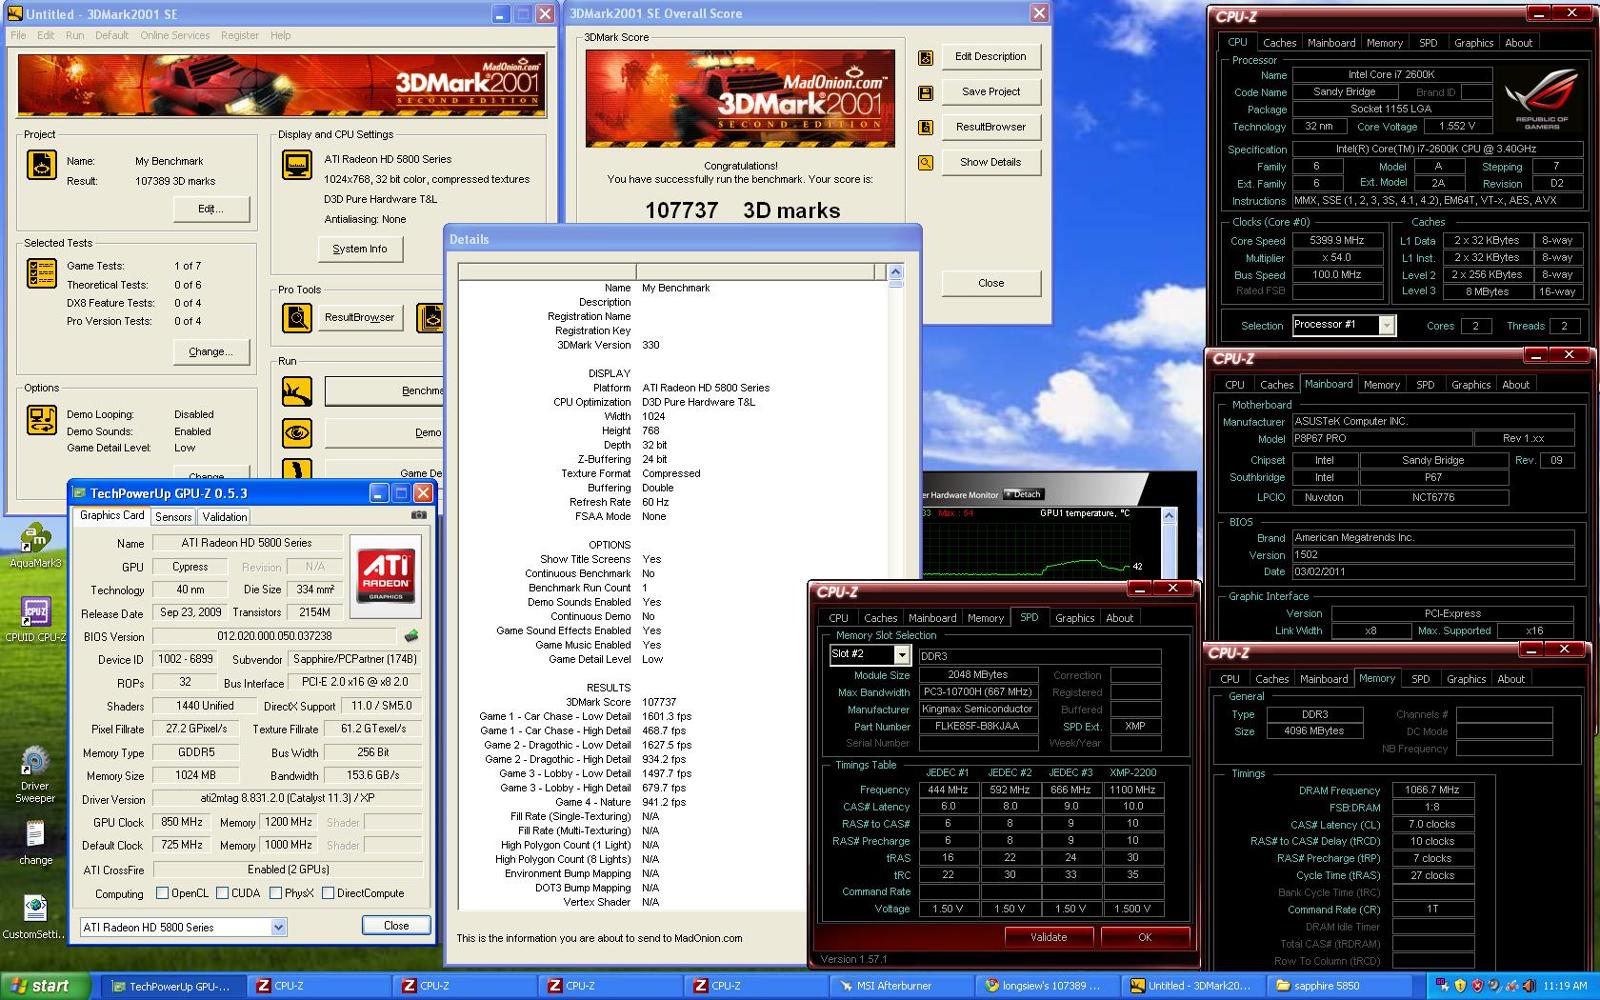Click the Options icon in 3DMark

coord(42,419)
